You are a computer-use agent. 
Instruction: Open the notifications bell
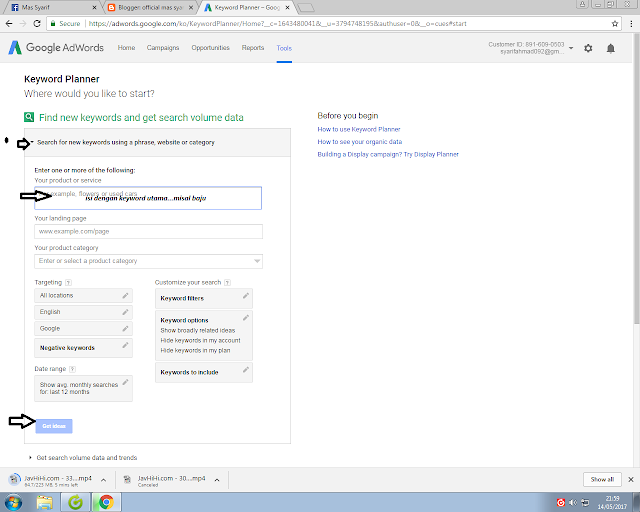click(611, 48)
